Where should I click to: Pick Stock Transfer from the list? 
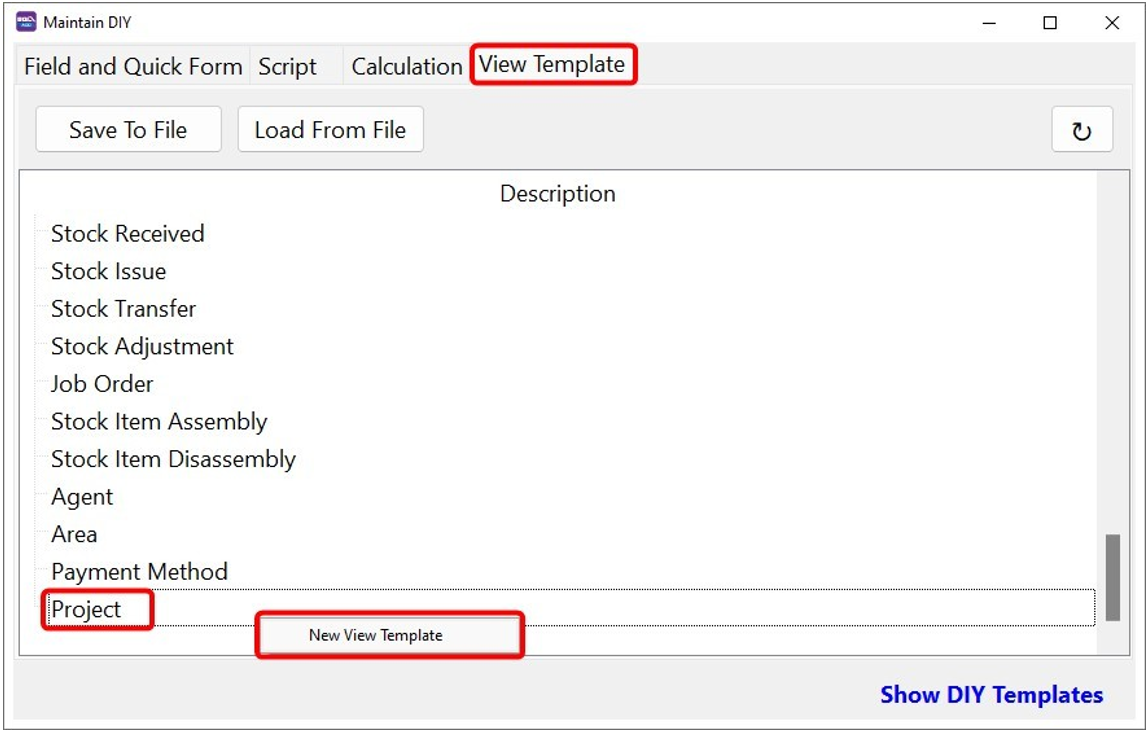(124, 309)
